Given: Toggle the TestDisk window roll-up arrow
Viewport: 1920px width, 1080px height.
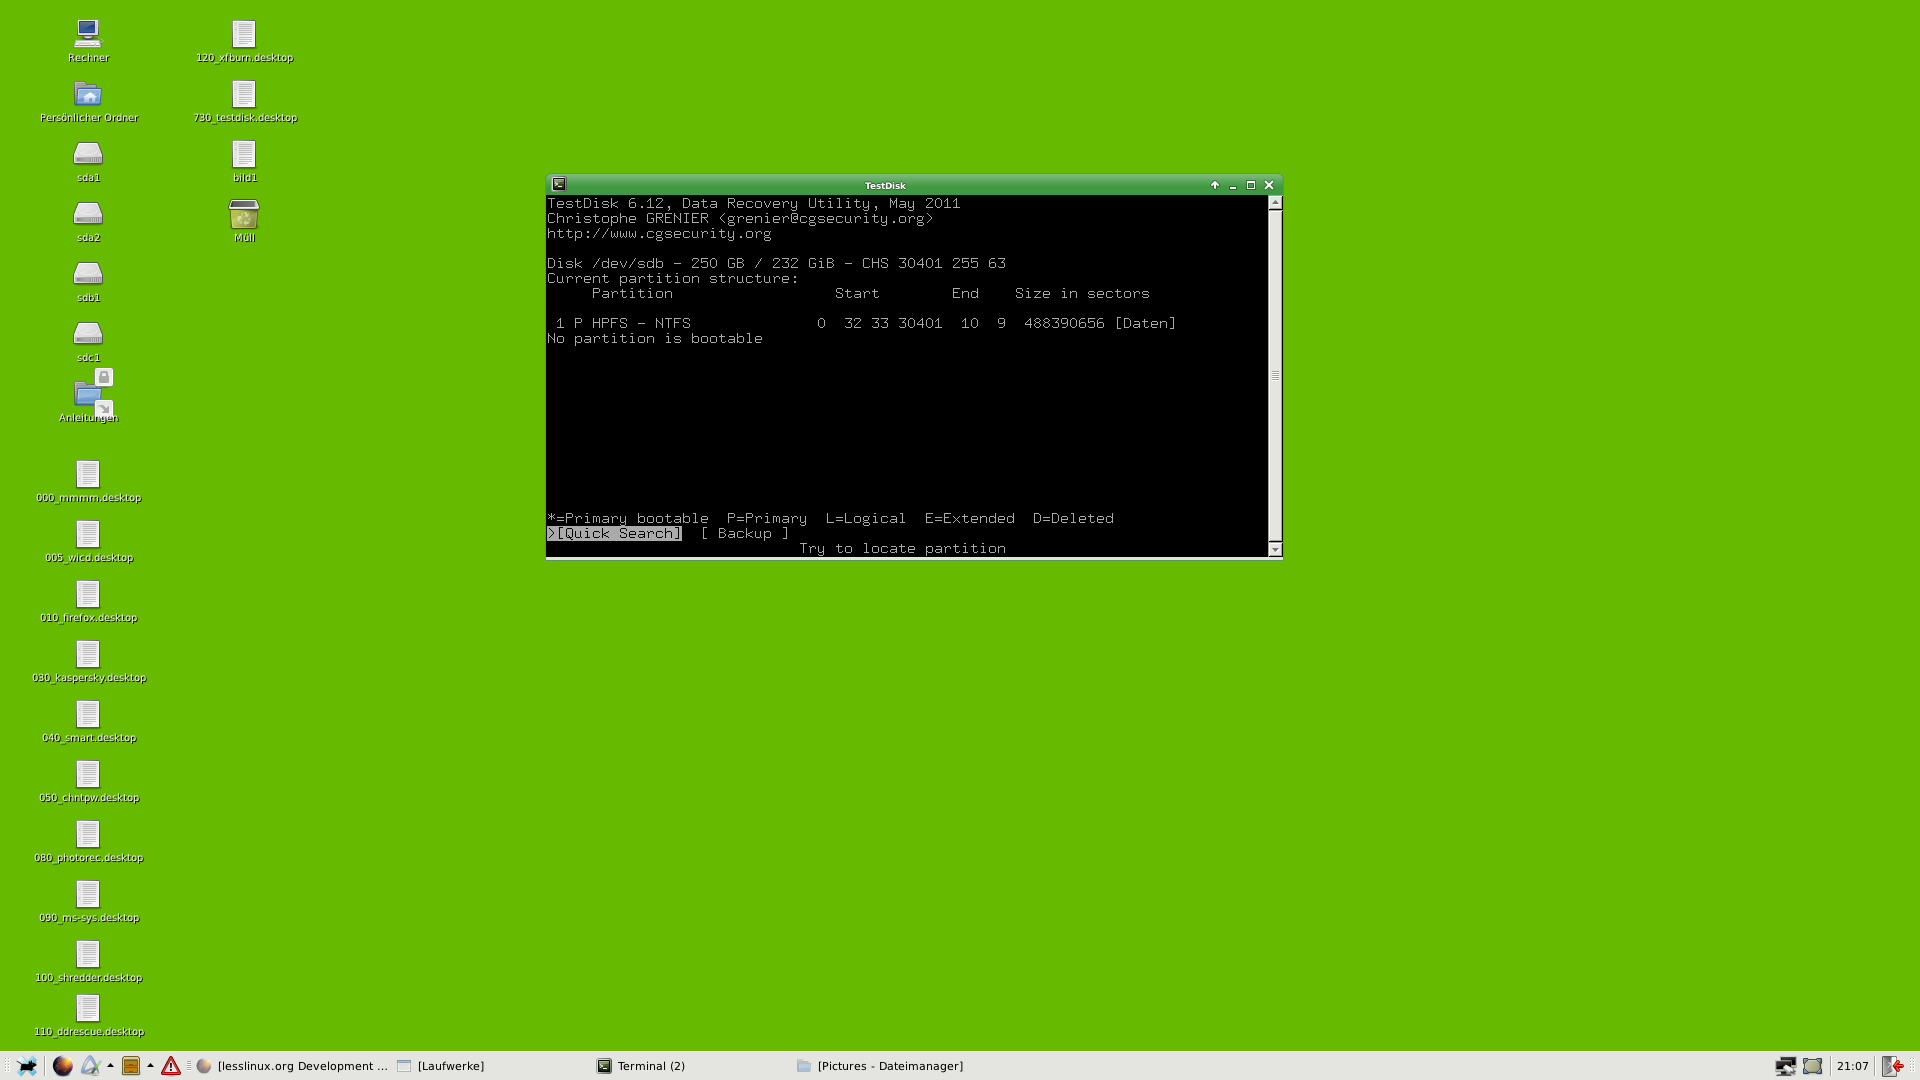Looking at the screenshot, I should point(1215,185).
